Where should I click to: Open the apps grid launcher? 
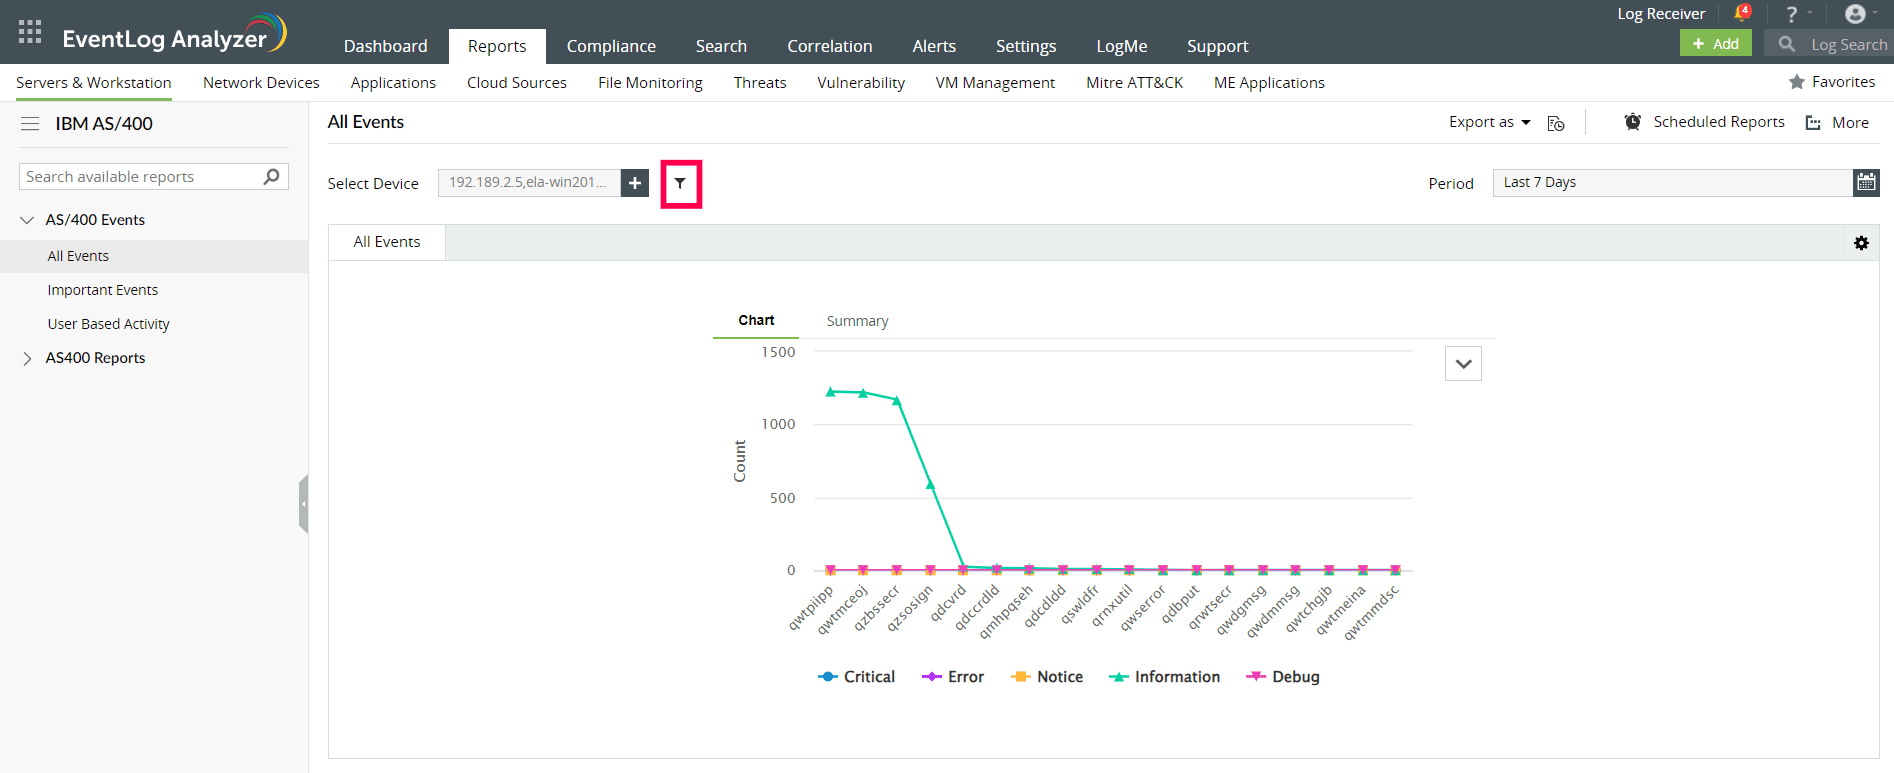coord(30,32)
